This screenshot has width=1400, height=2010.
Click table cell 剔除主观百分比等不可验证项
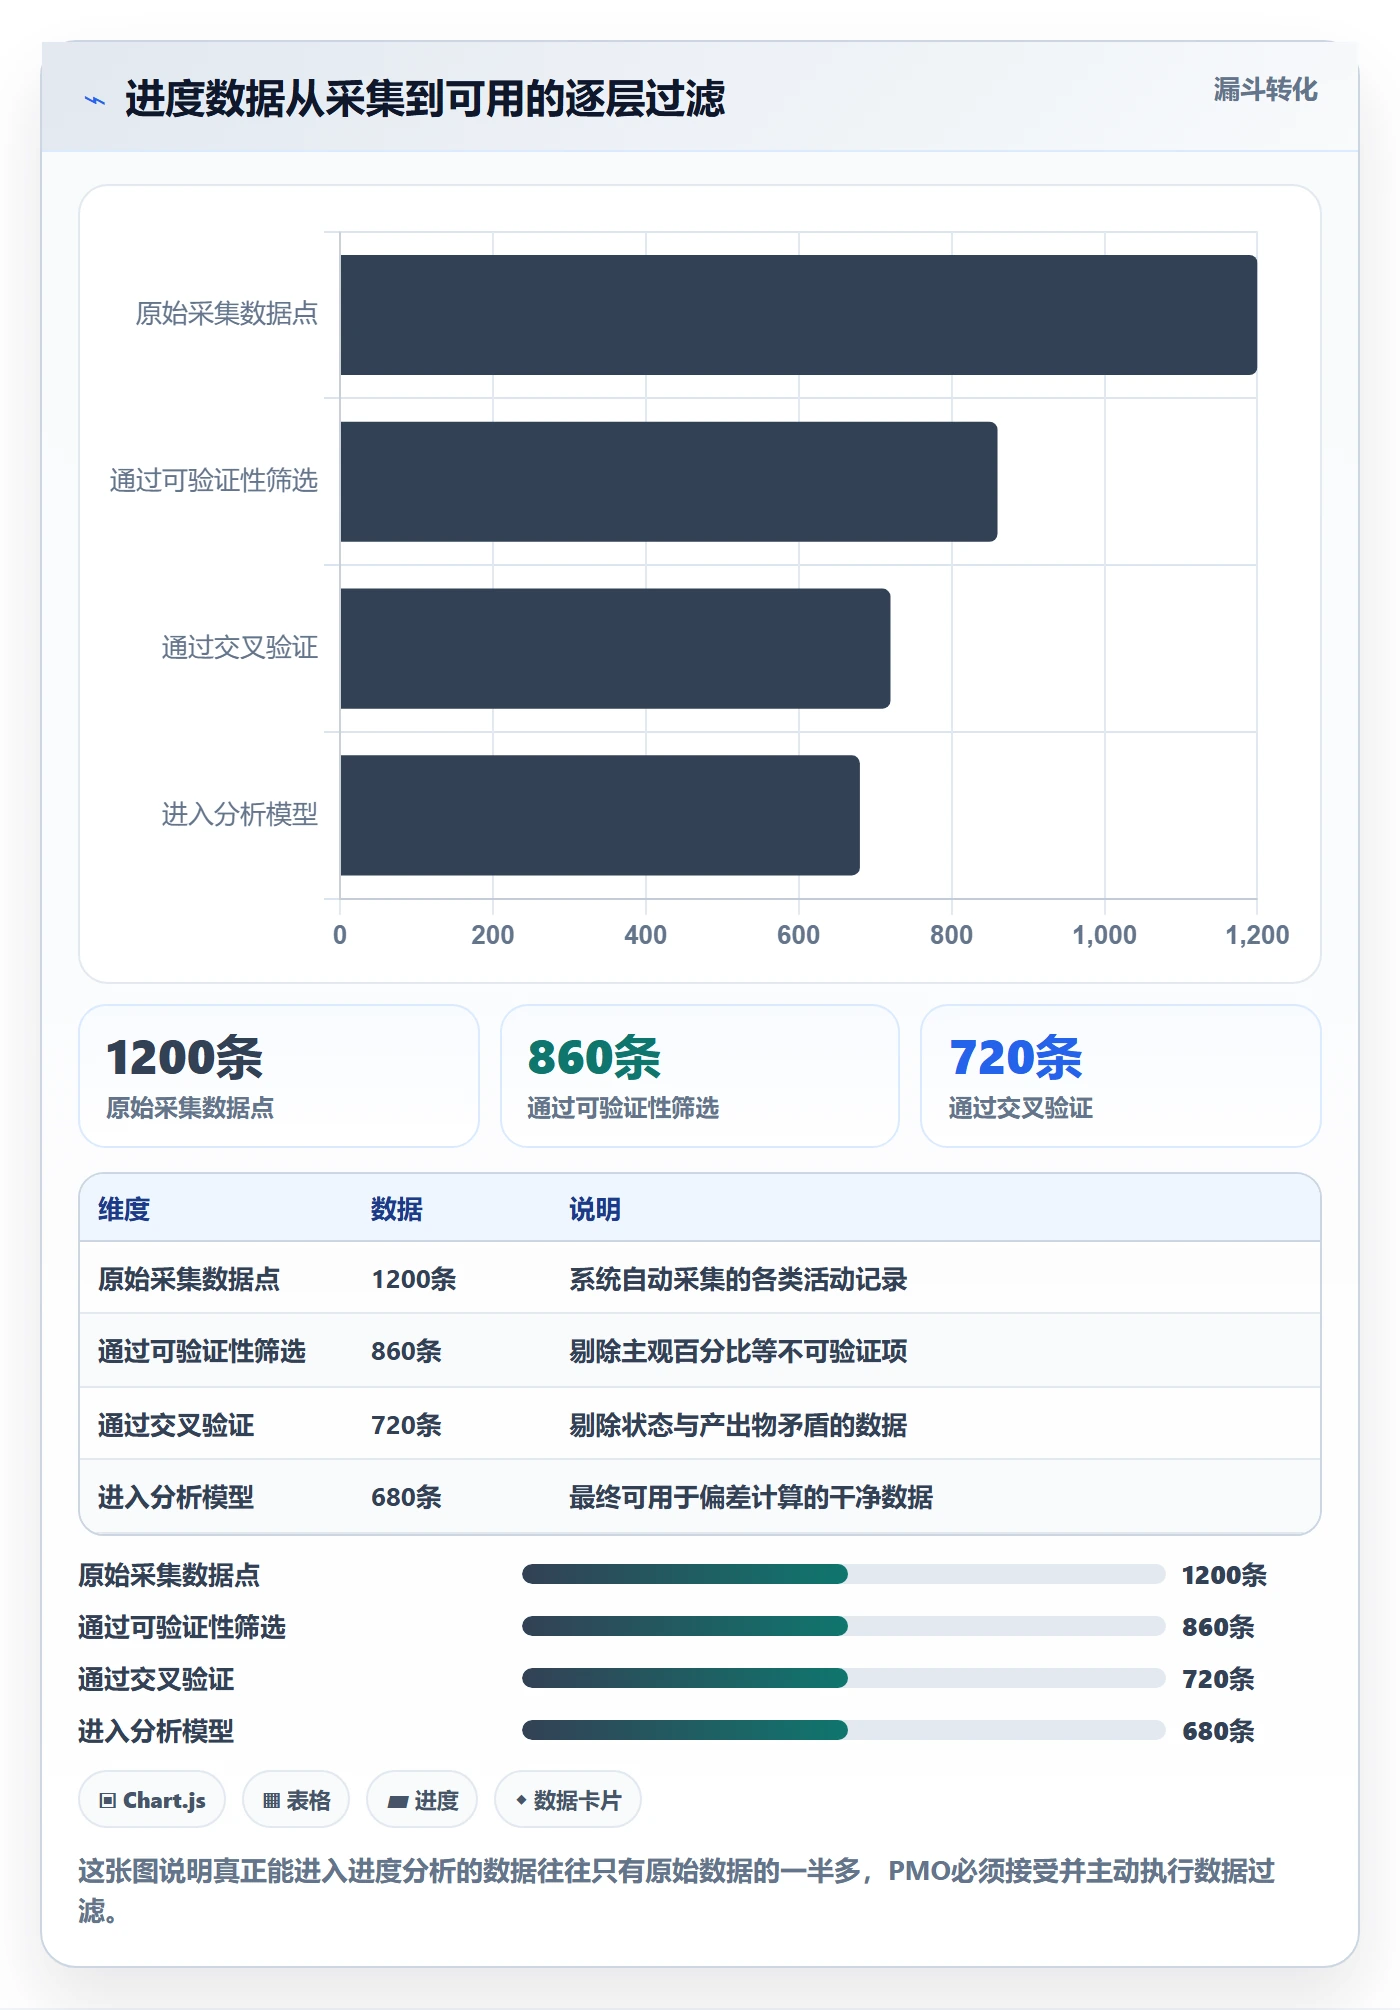[x=738, y=1351]
